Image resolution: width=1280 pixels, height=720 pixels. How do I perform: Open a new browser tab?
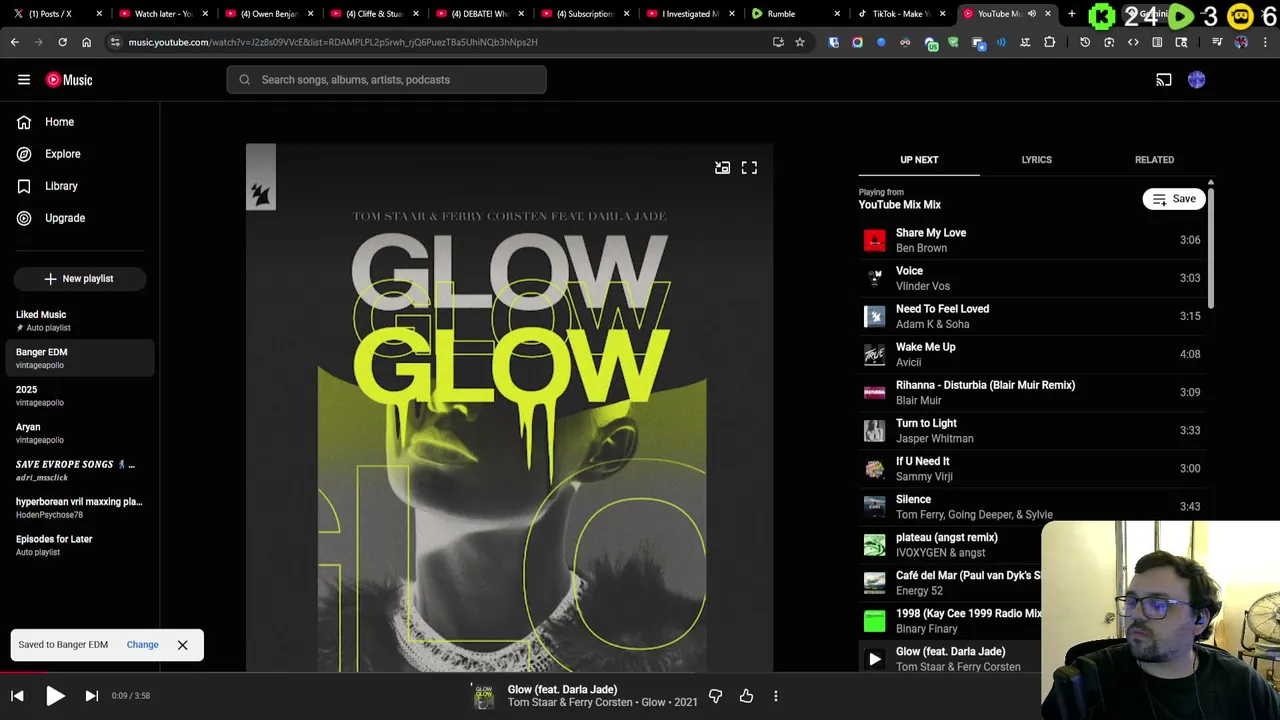click(1071, 14)
